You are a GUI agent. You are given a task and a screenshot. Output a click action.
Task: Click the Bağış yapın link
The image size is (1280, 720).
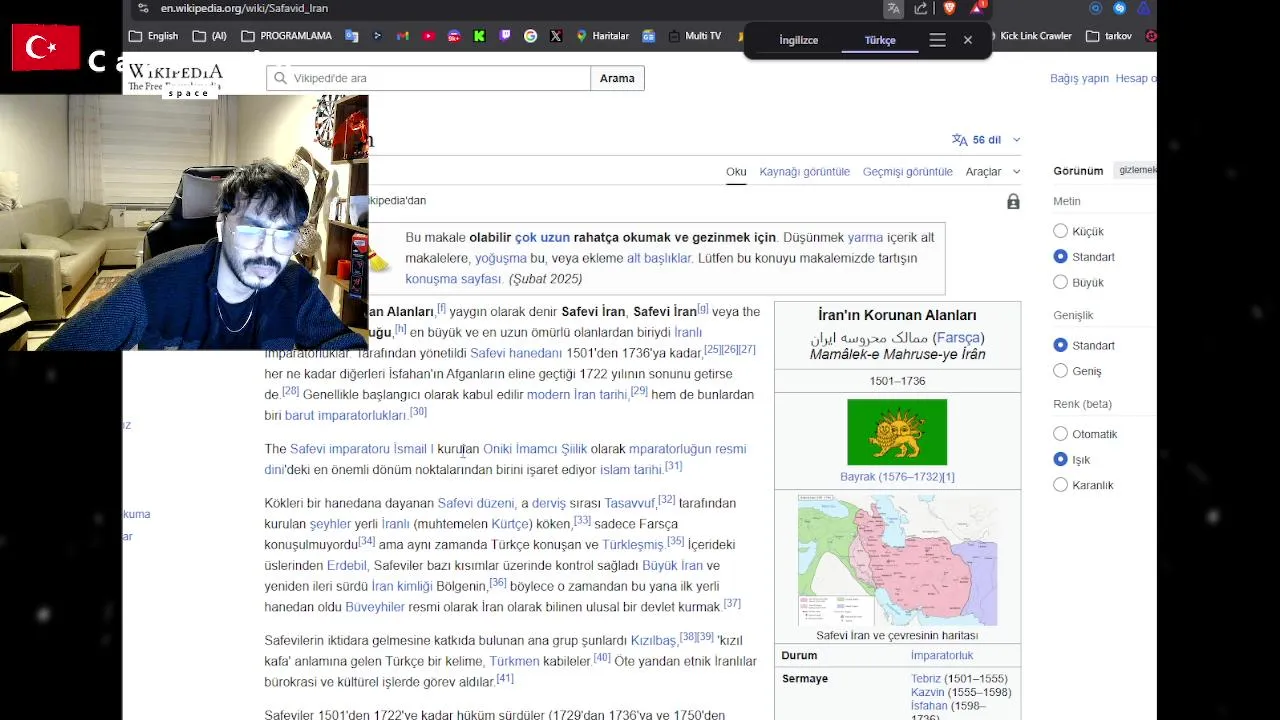click(x=1079, y=78)
